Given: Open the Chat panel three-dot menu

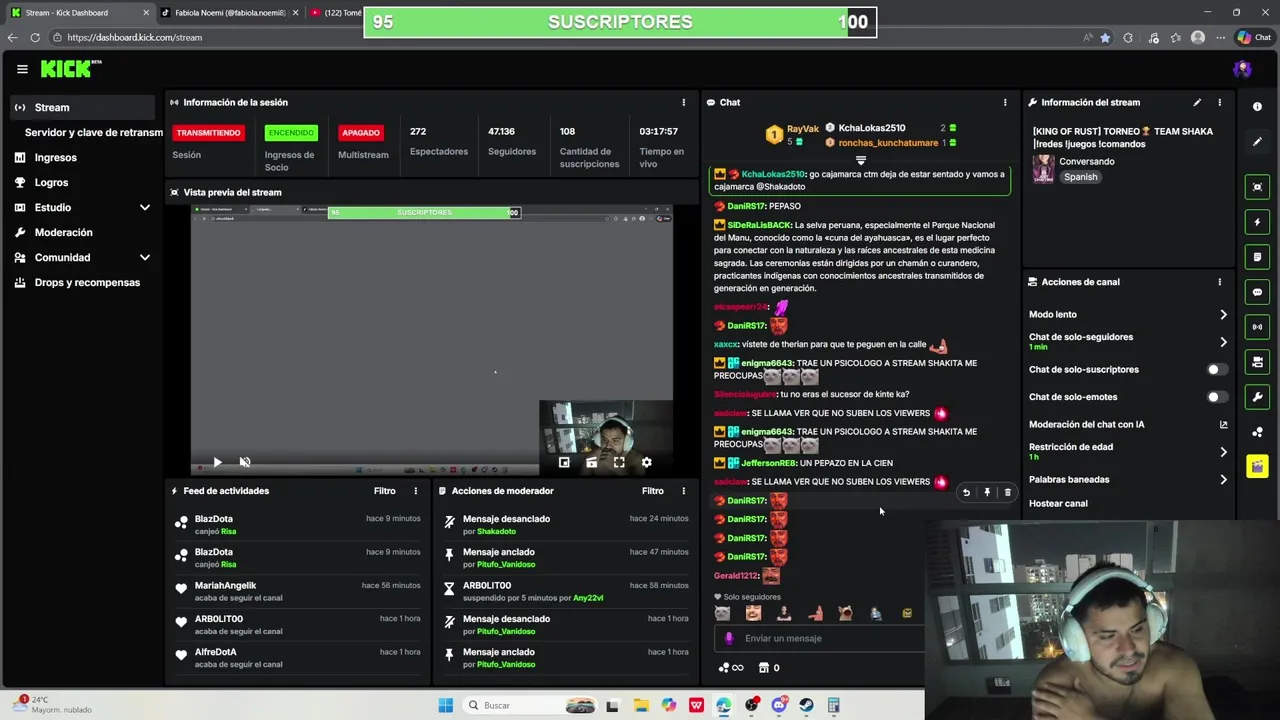Looking at the screenshot, I should (x=1005, y=102).
